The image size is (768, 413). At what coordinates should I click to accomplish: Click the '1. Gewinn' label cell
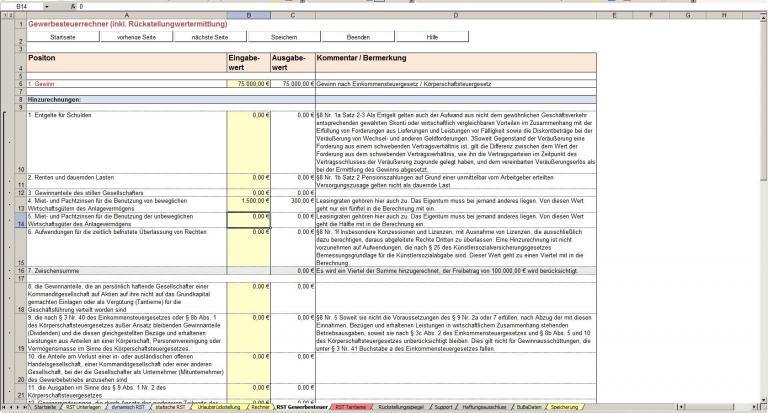(x=127, y=84)
